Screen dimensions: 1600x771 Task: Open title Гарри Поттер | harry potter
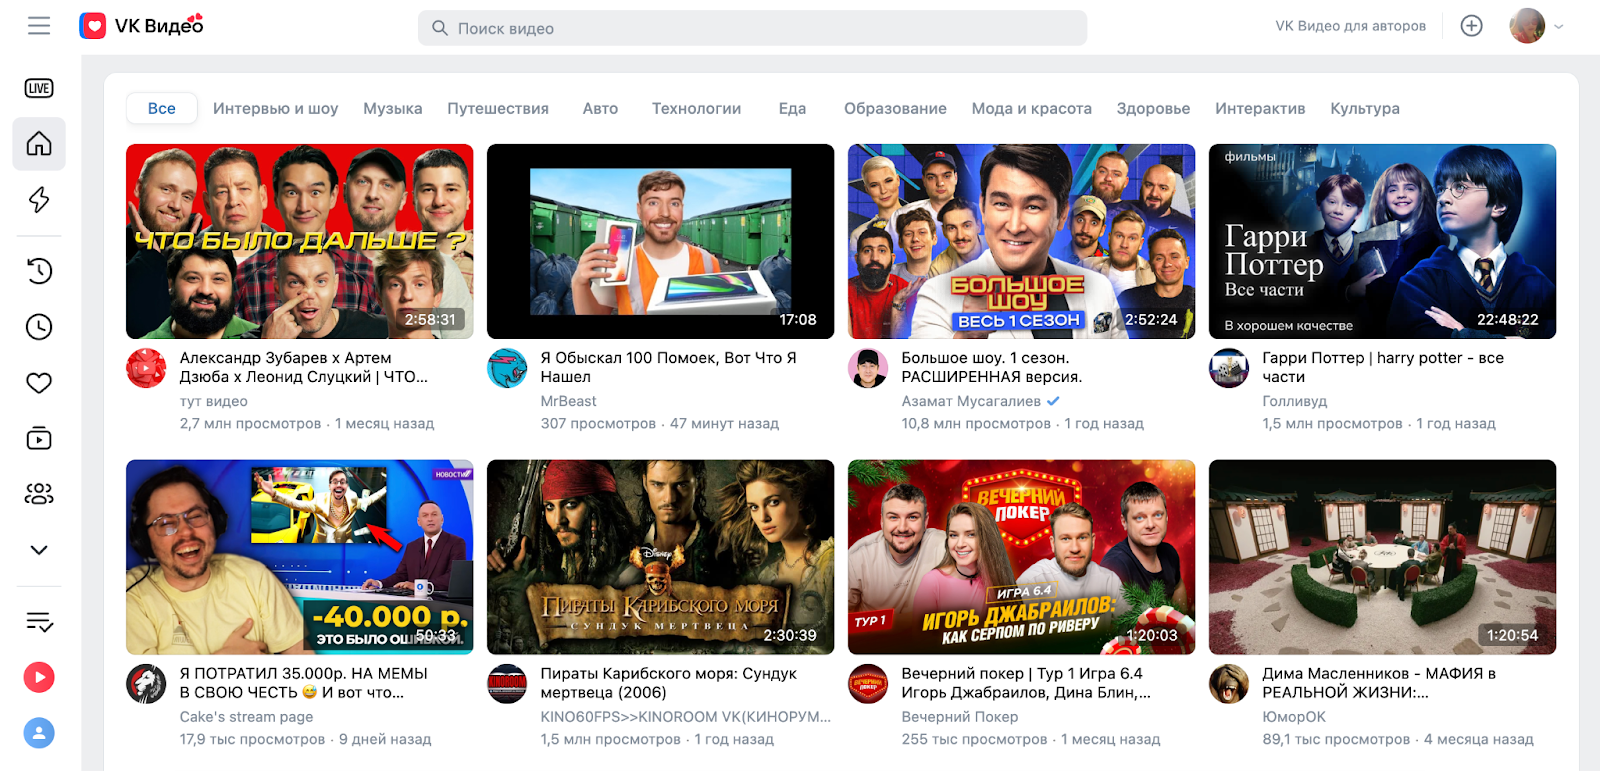tap(1383, 367)
